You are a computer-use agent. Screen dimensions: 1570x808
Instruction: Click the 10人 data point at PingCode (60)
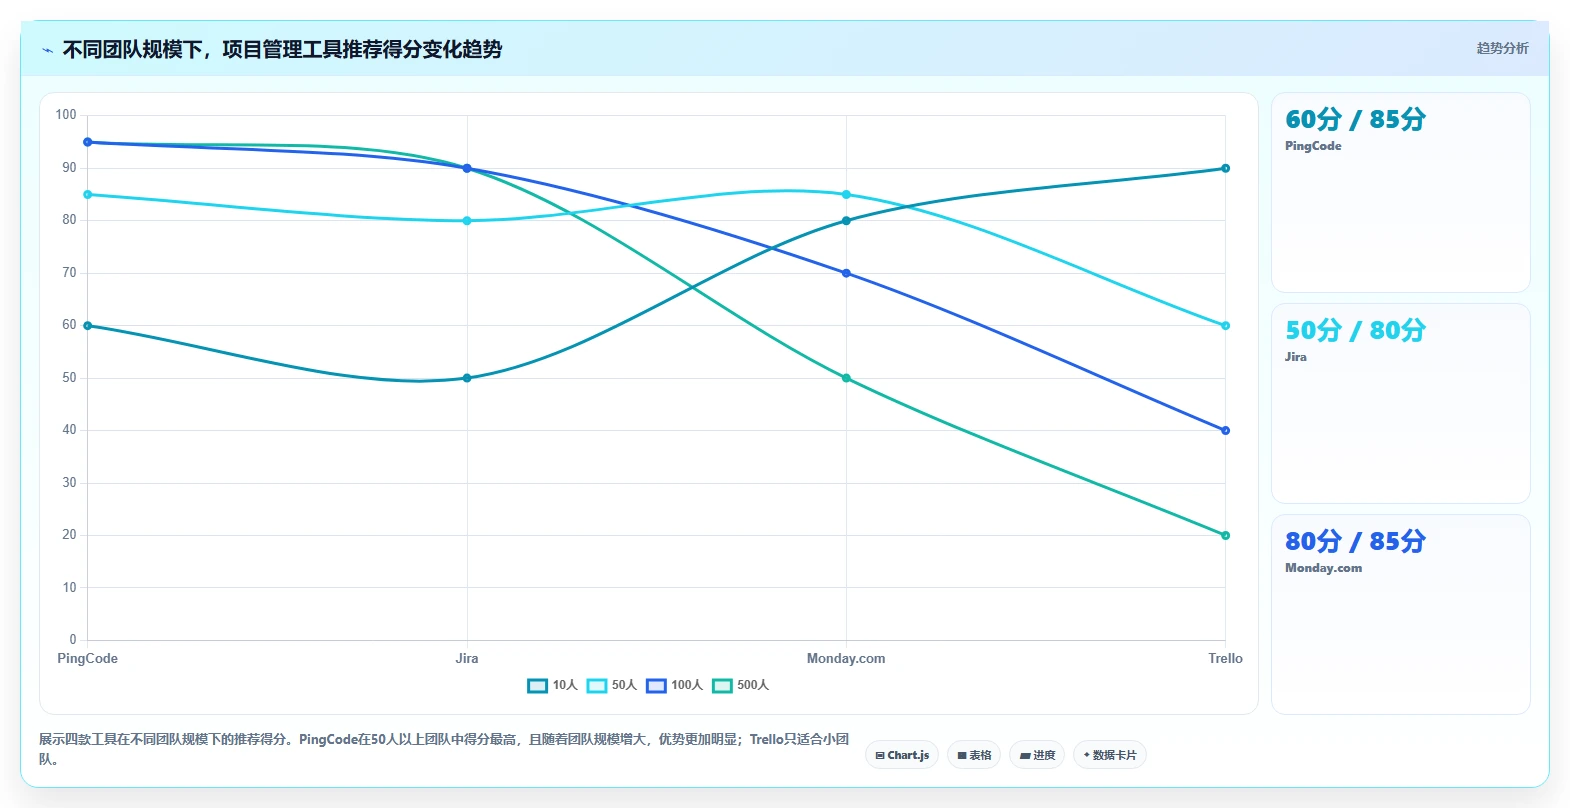pos(88,326)
